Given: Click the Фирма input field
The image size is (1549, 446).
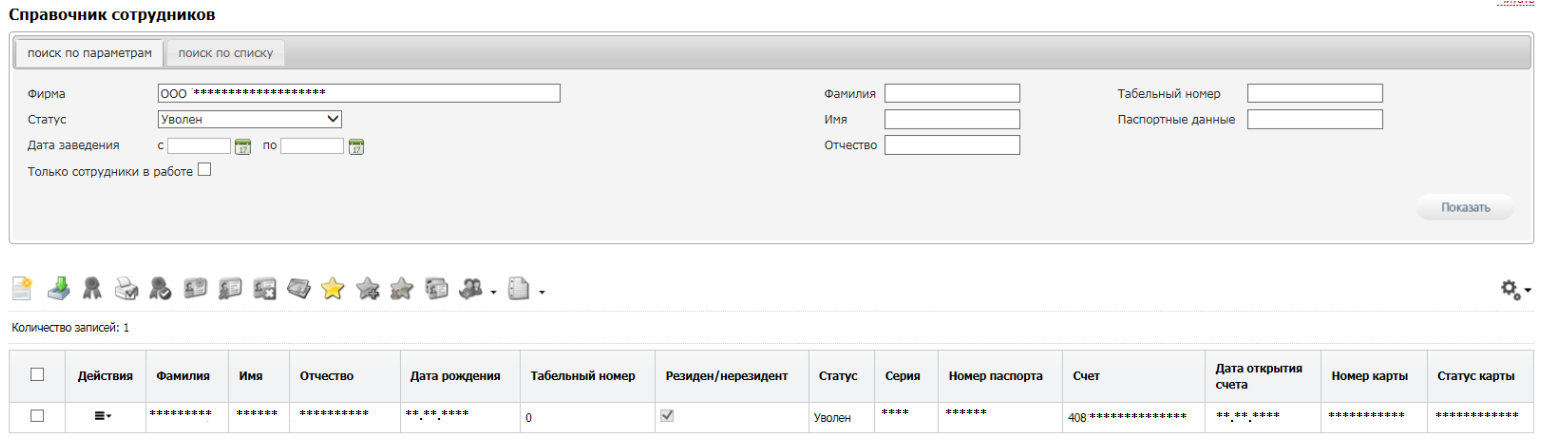Looking at the screenshot, I should tap(359, 93).
